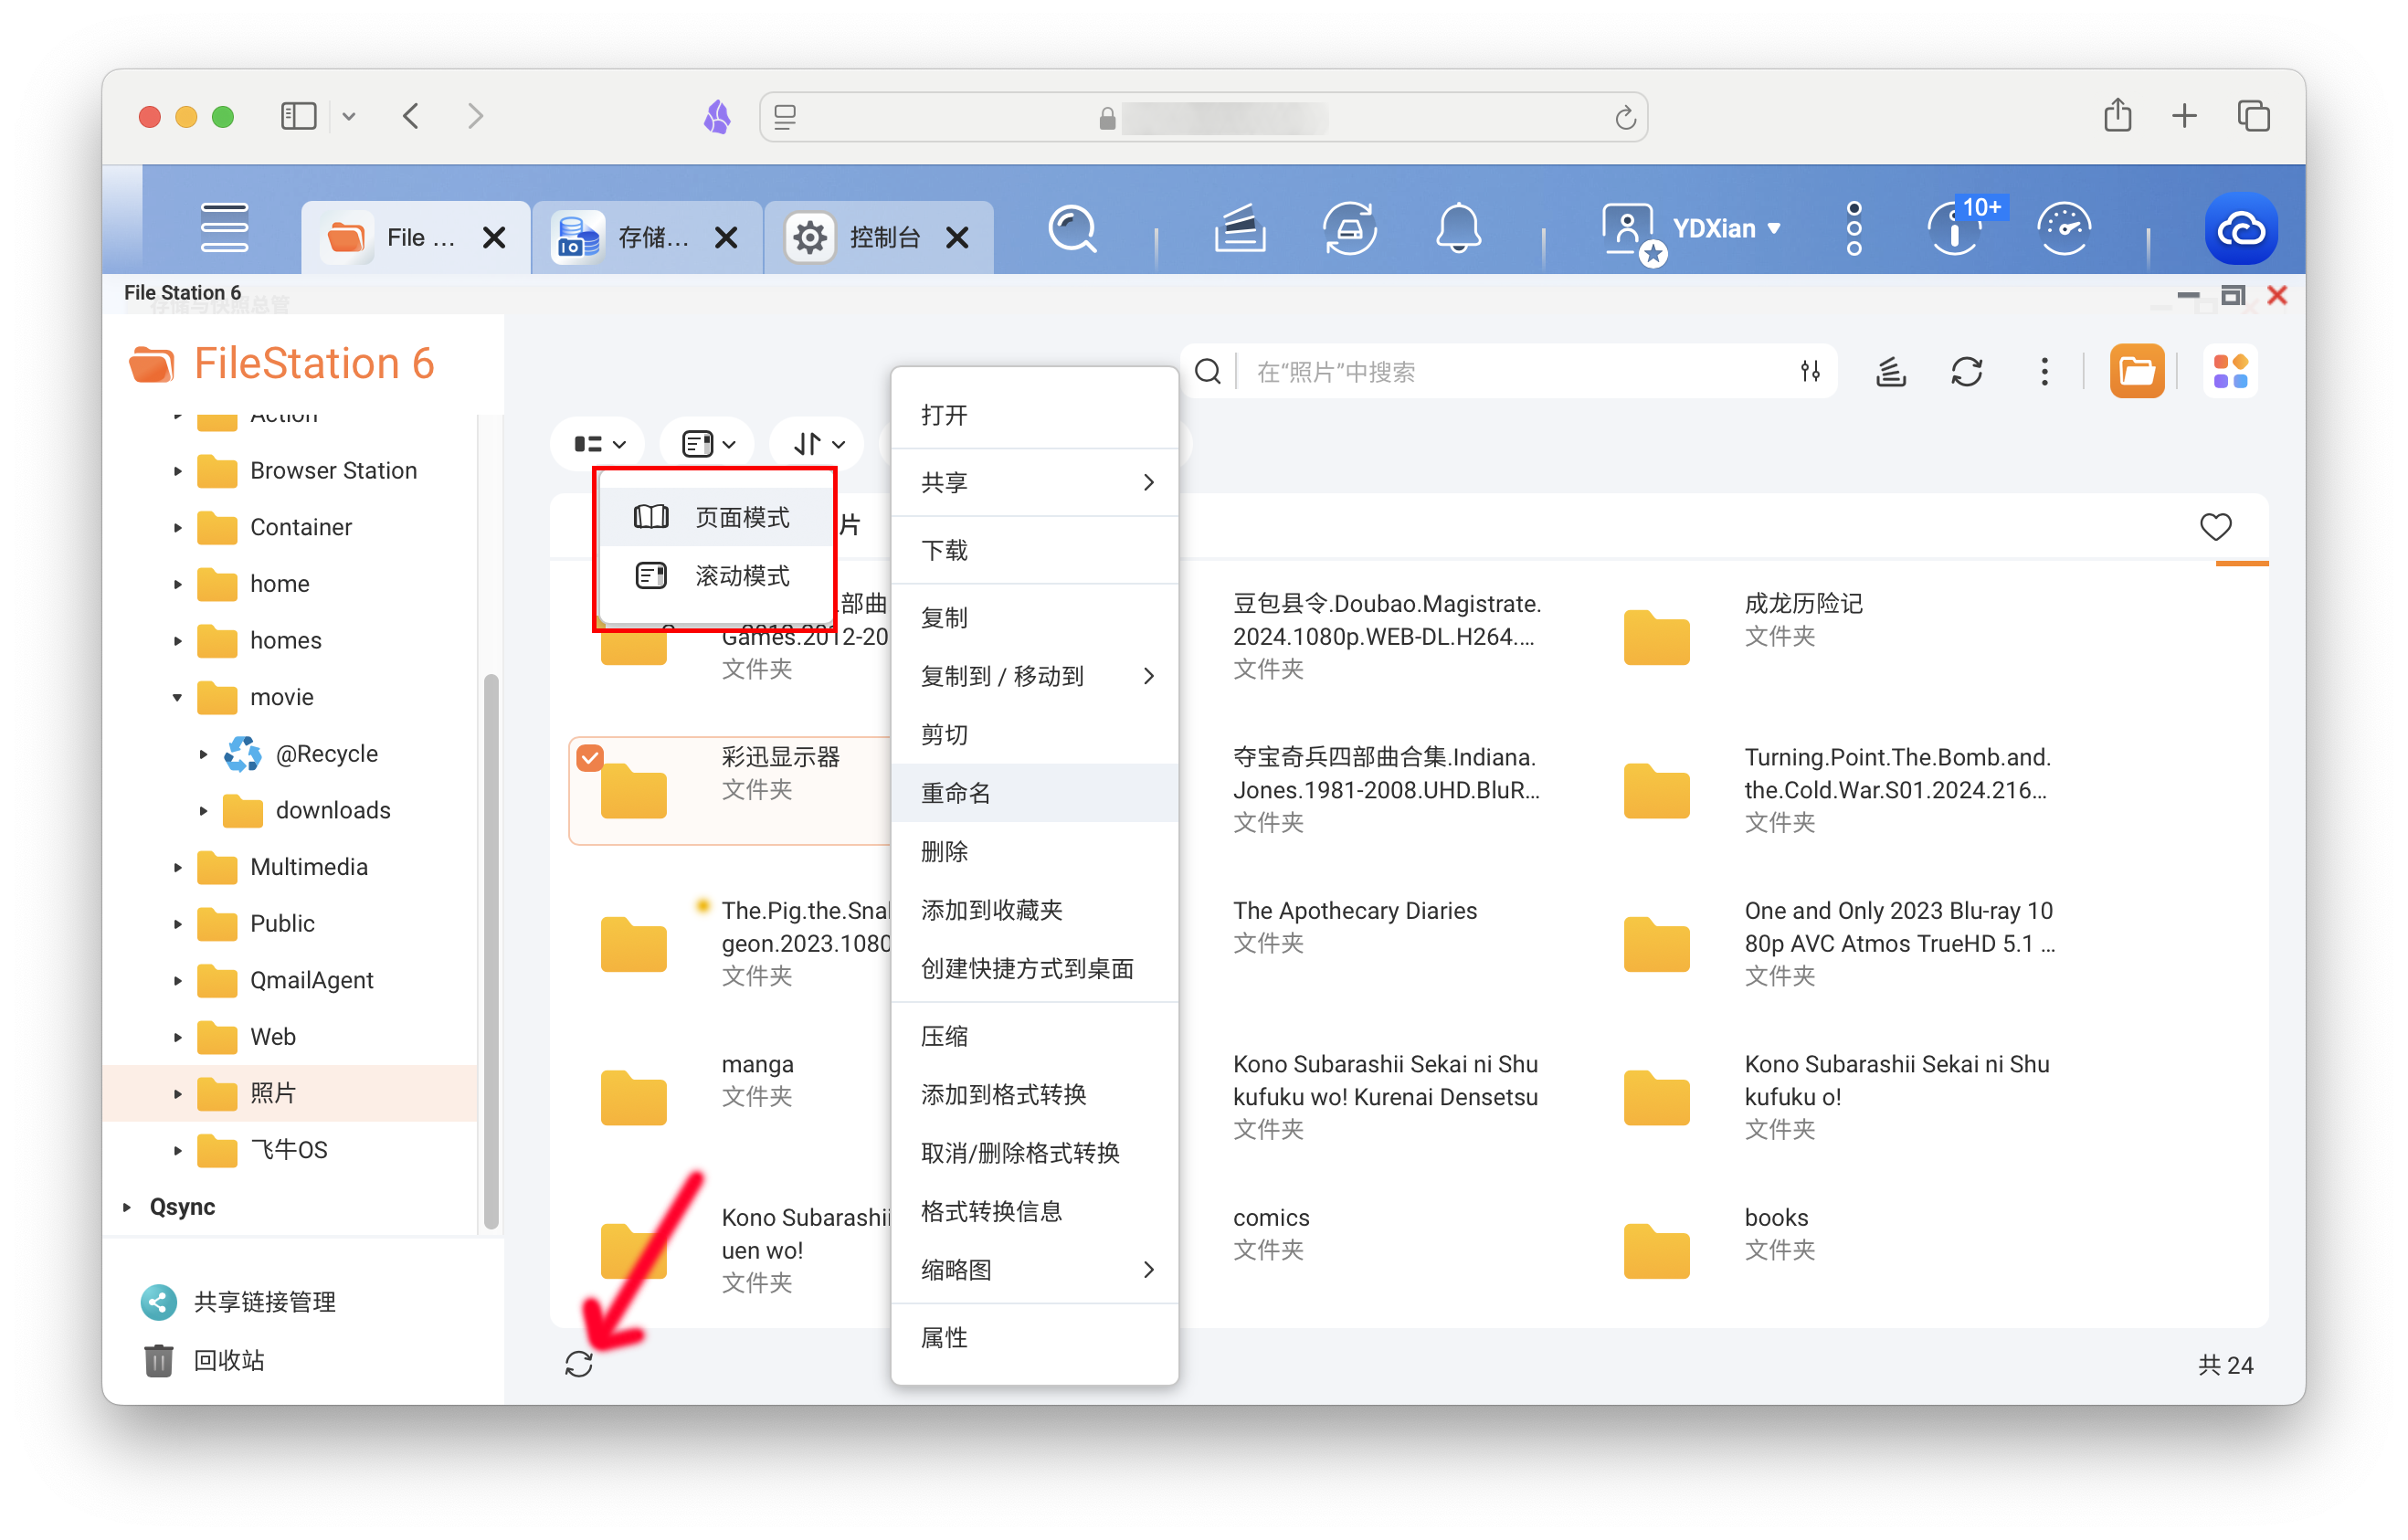Click the orange remote folder icon
Viewport: 2408px width, 1540px height.
(x=2137, y=372)
